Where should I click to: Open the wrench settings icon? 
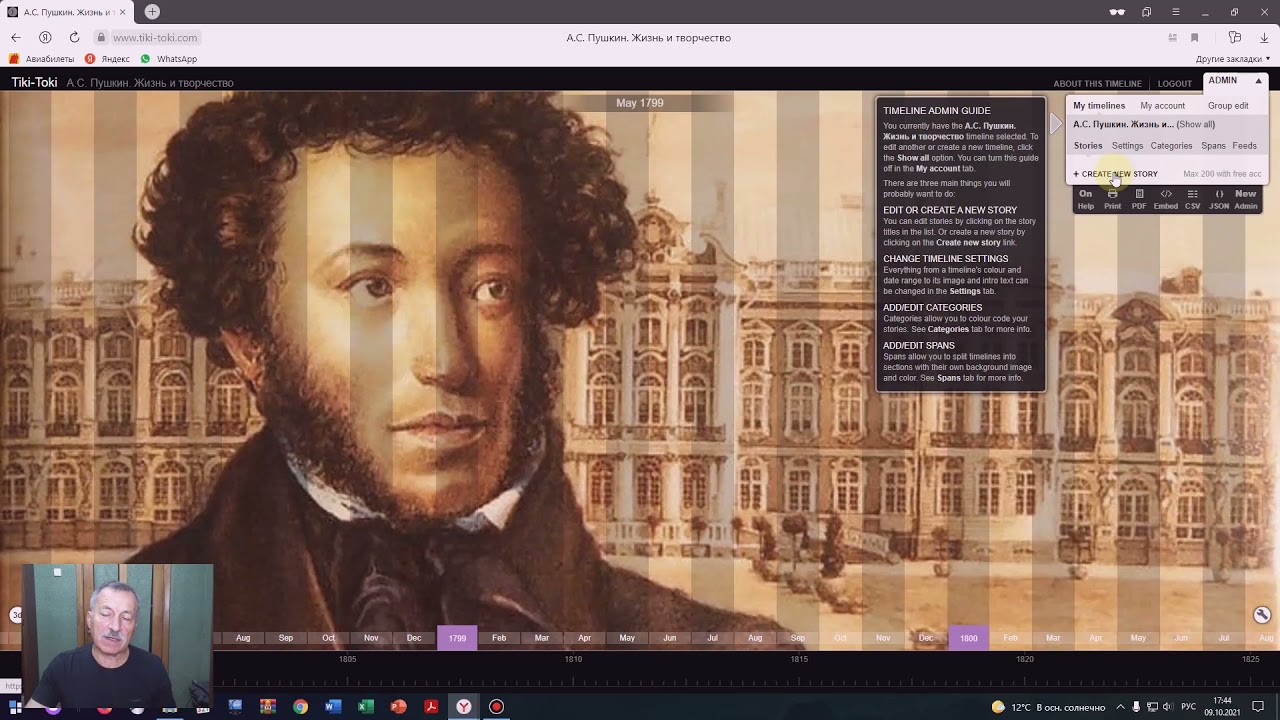click(x=1262, y=615)
